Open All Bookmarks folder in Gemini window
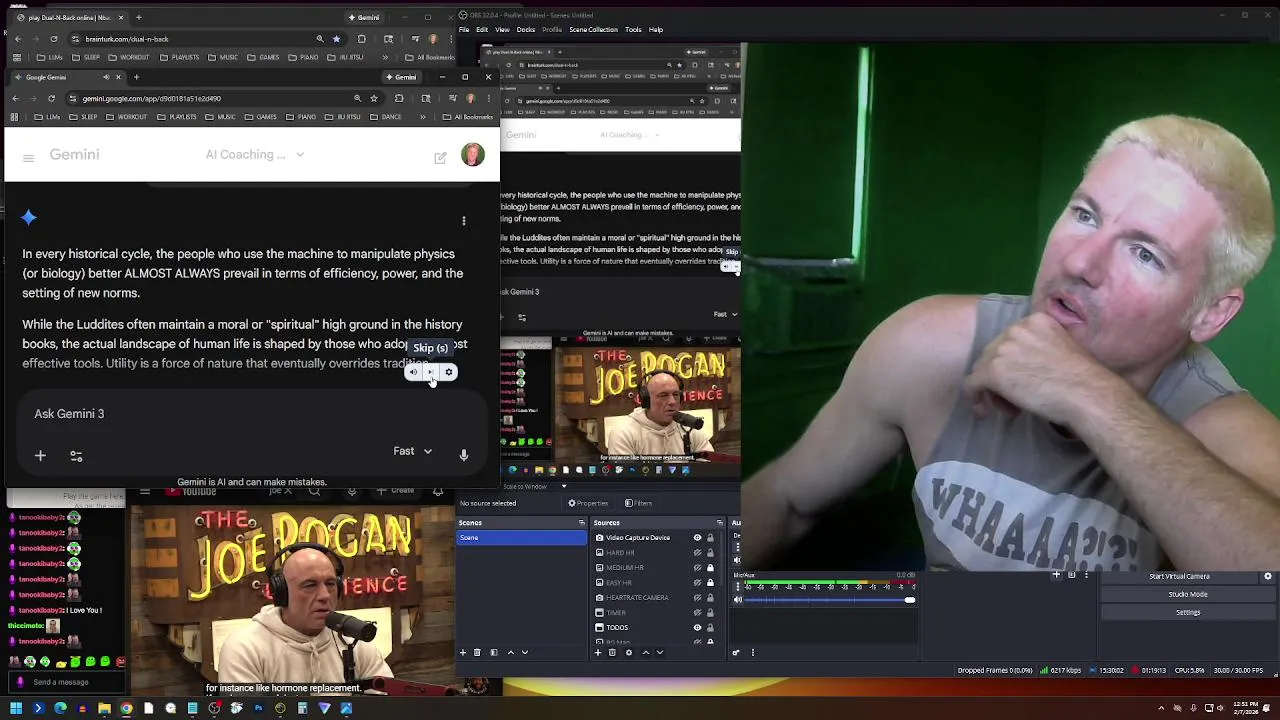1280x720 pixels. 468,117
